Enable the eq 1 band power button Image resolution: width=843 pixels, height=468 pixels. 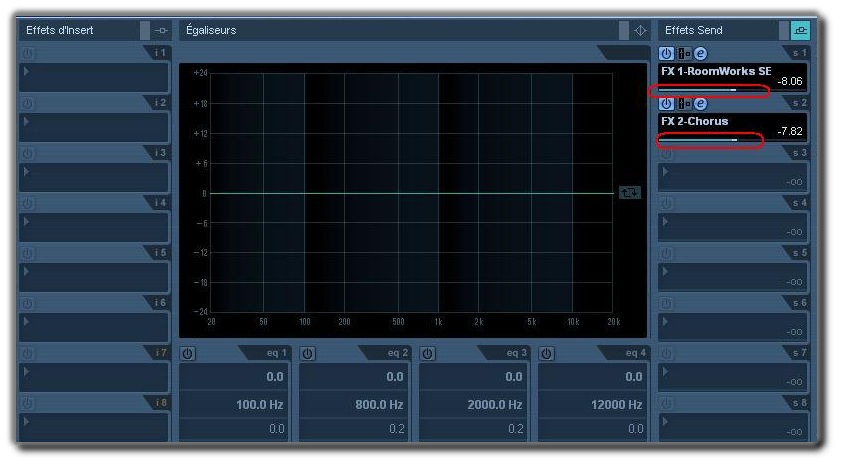[x=188, y=353]
